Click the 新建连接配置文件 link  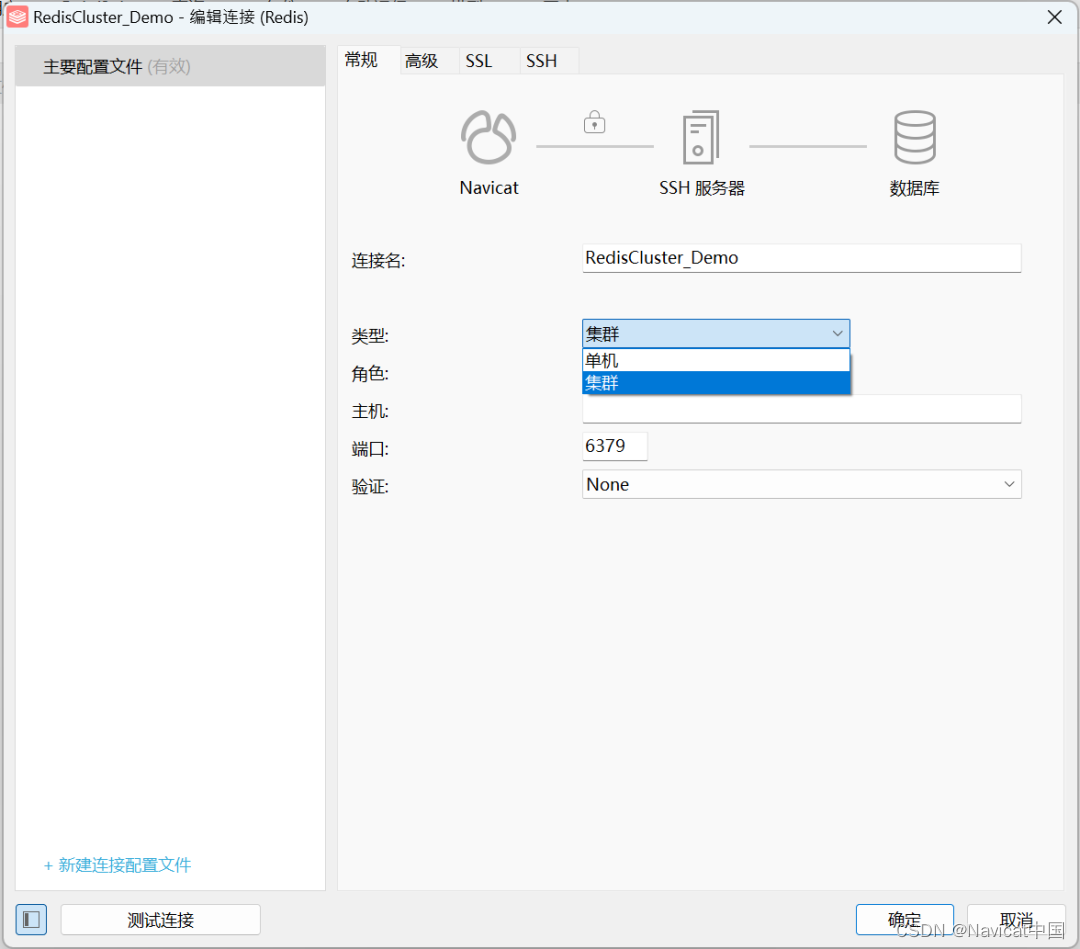pos(117,865)
